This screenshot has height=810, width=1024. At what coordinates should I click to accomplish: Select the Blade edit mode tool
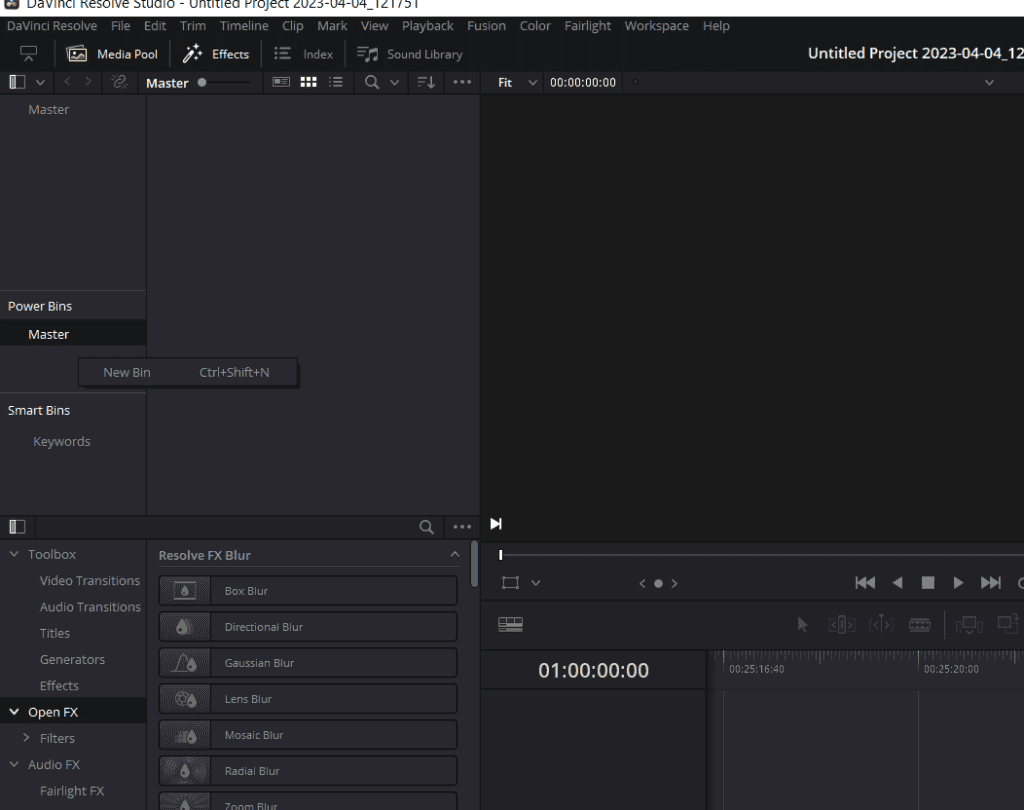tap(919, 624)
